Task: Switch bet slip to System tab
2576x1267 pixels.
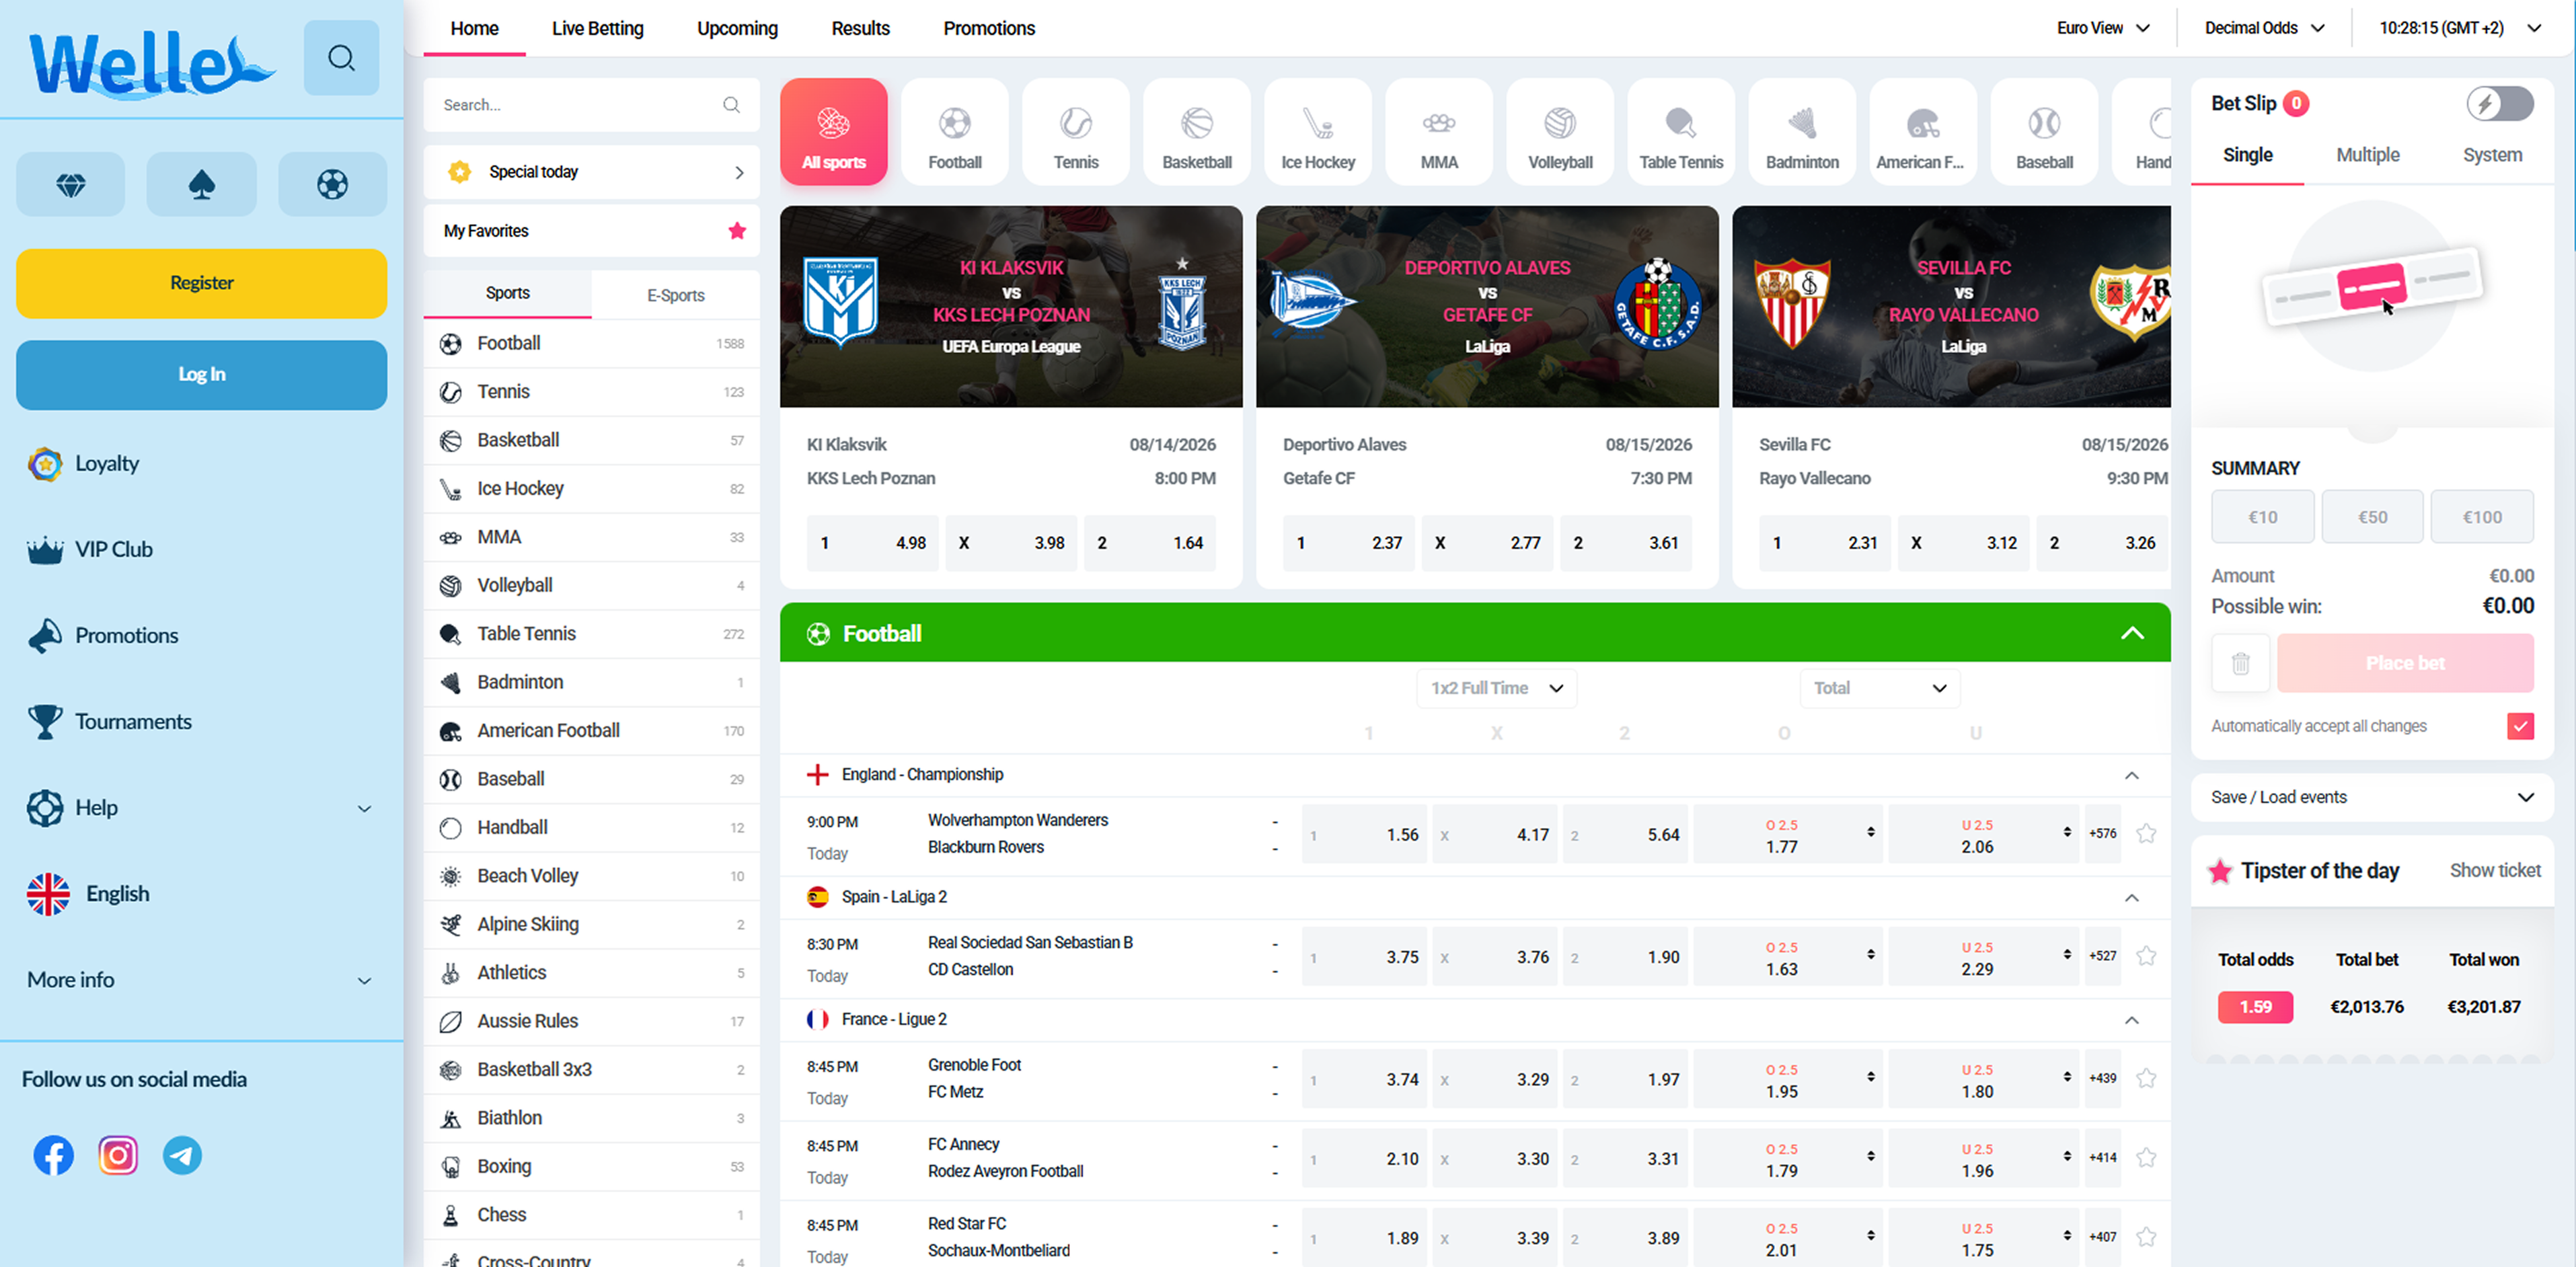Action: (x=2492, y=155)
